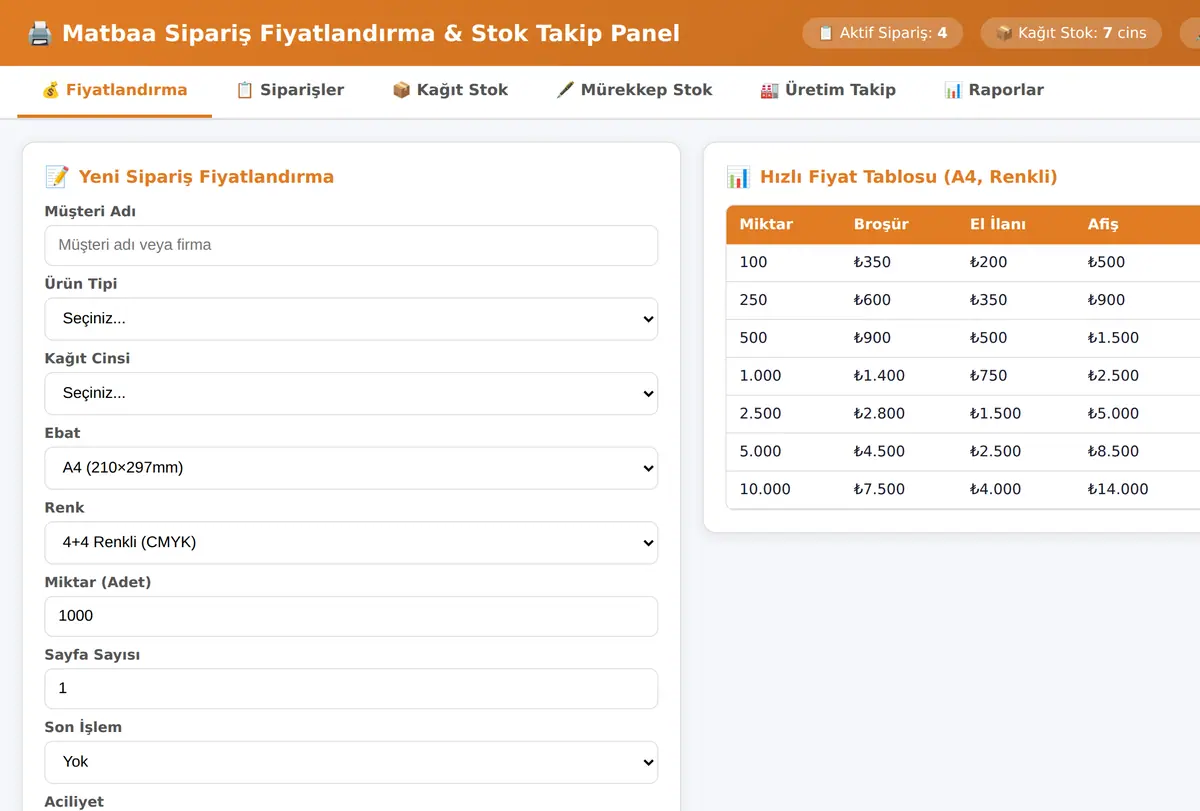Click the 100 quantity row cell
The height and width of the screenshot is (811, 1200).
753,262
